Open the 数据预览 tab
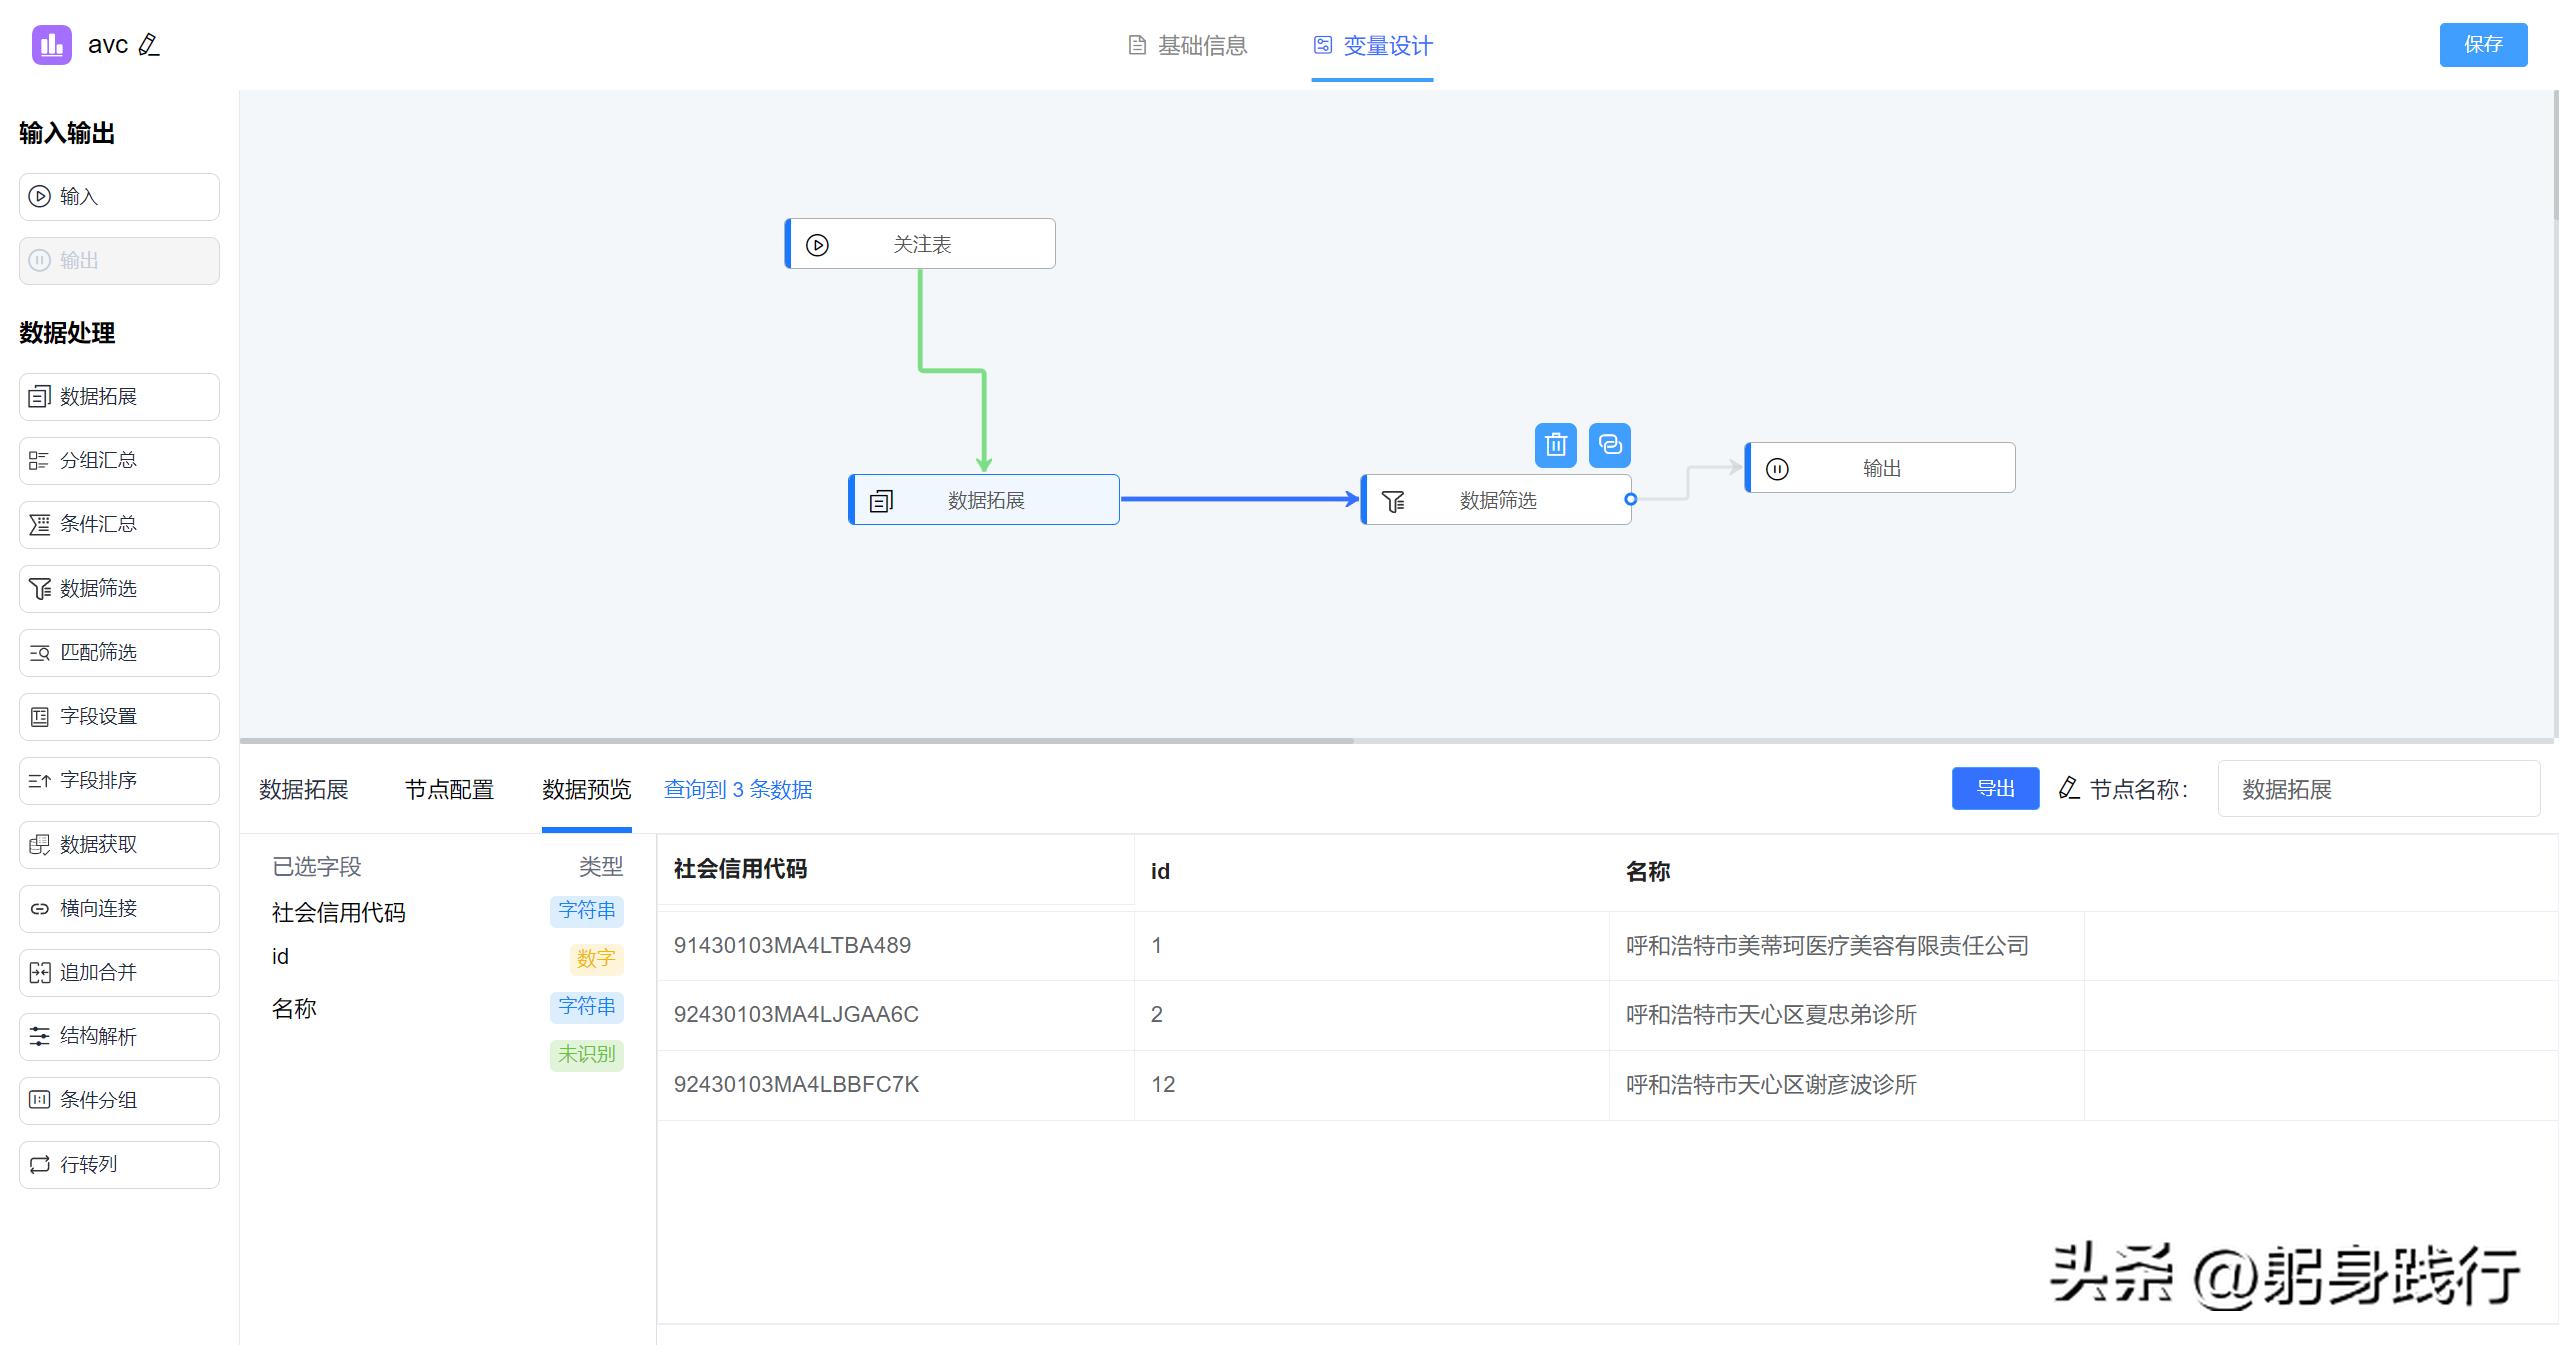This screenshot has height=1345, width=2559. [x=587, y=790]
